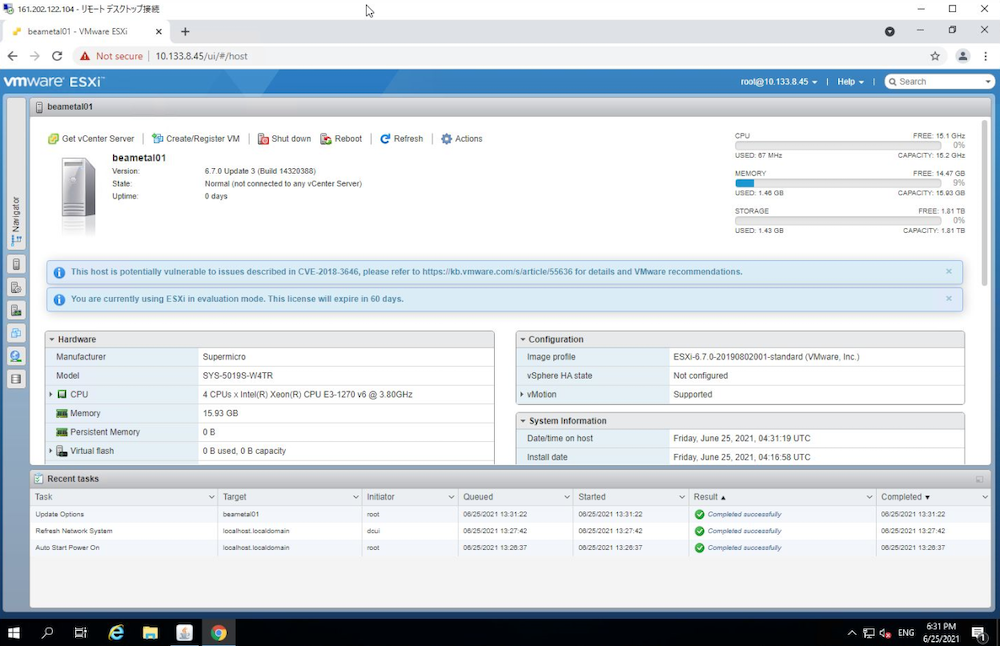Open the Host icon in collapsed navigator

pos(15,265)
